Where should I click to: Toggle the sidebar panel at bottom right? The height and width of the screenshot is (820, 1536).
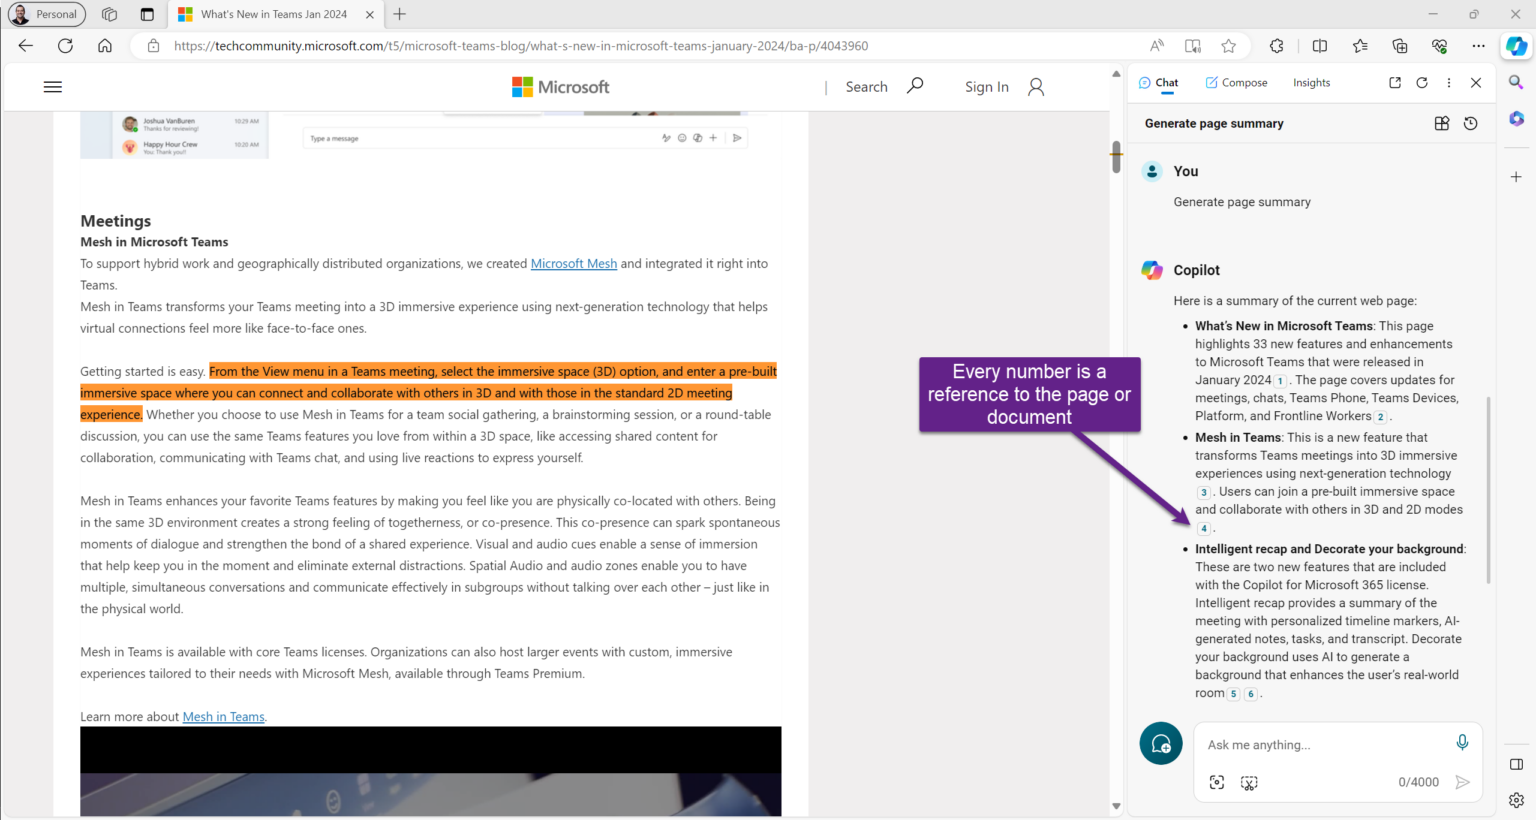tap(1516, 763)
